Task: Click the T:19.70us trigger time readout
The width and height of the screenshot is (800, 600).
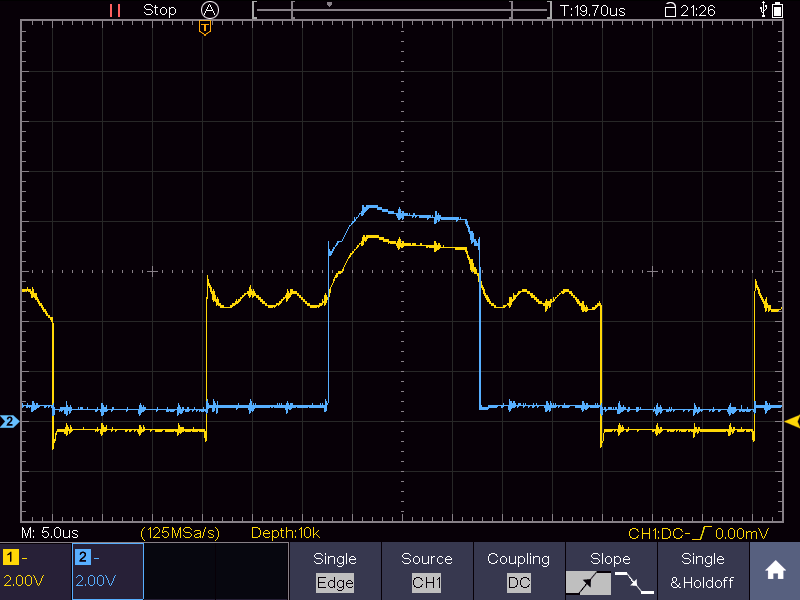Action: 592,10
